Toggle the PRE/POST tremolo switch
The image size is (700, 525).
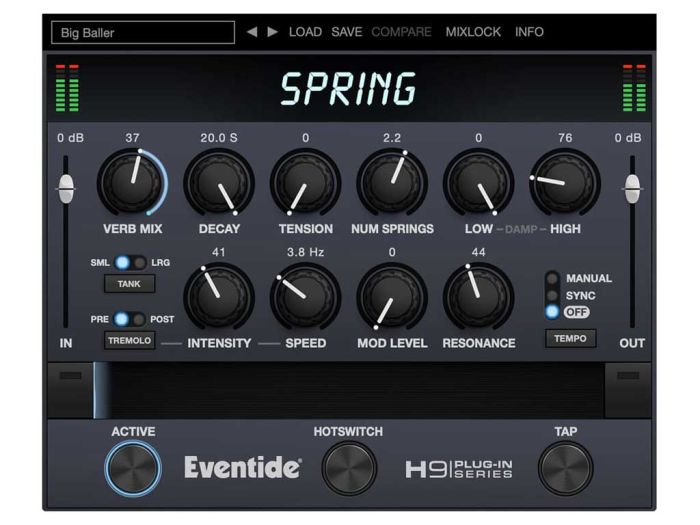pos(129,319)
